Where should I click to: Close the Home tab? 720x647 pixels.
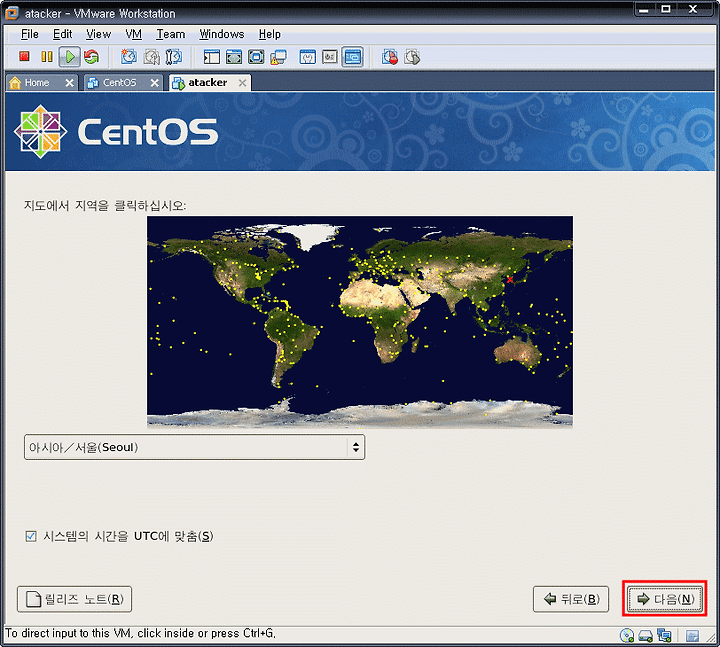(x=69, y=83)
